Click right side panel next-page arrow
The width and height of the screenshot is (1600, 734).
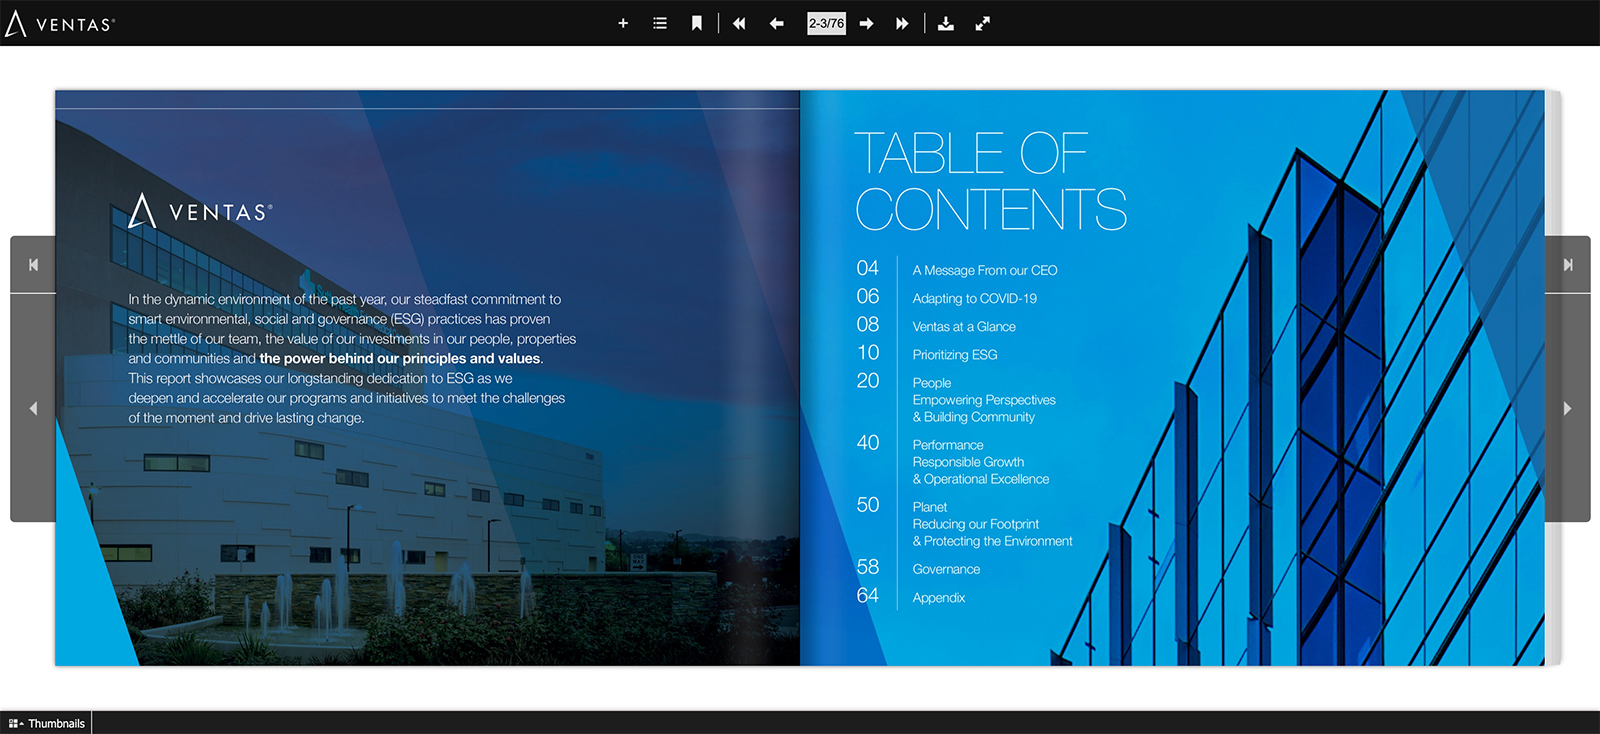point(1568,408)
